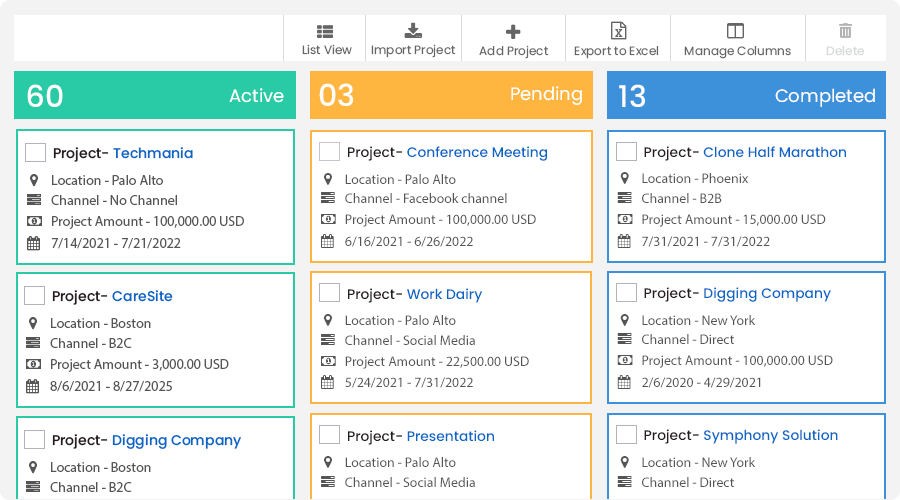Export projects to Excel
900x500 pixels.
tap(617, 32)
